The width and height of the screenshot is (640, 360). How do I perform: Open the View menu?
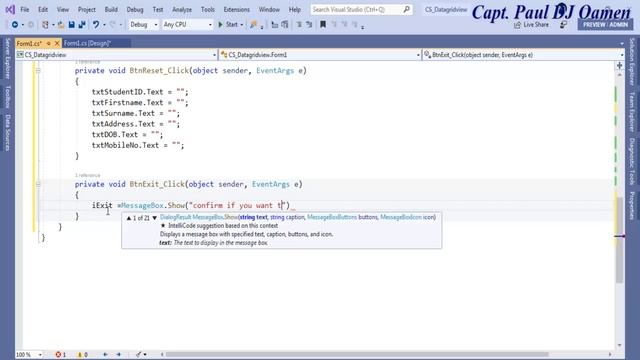(62, 9)
